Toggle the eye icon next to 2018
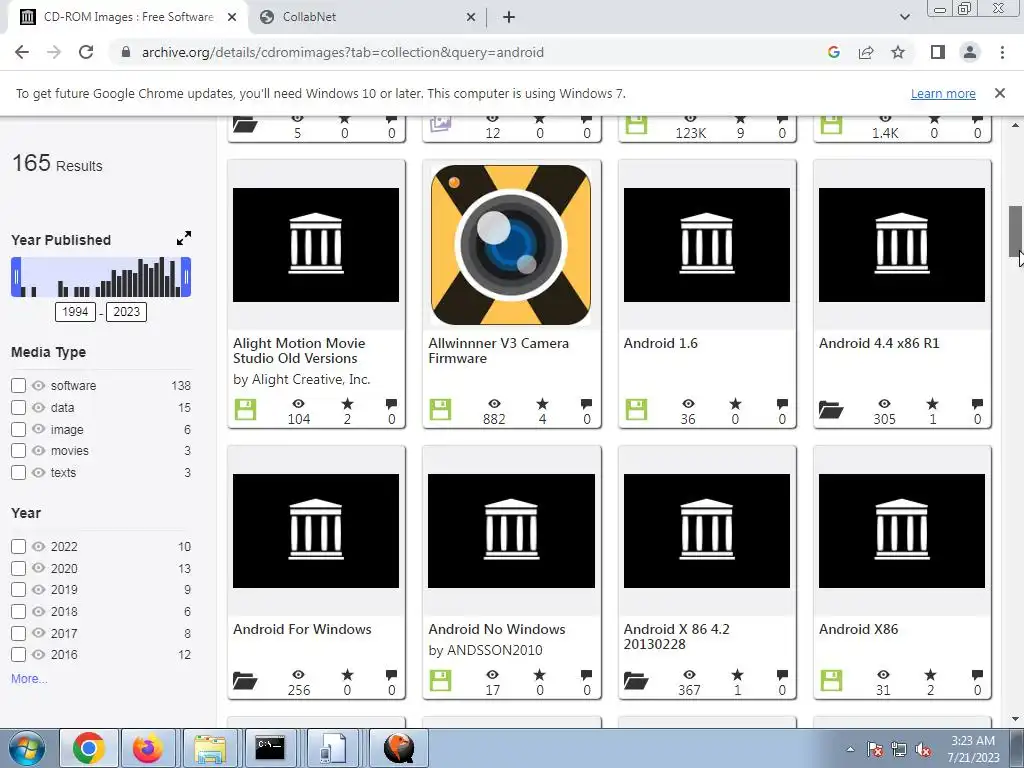This screenshot has width=1024, height=768. click(39, 611)
